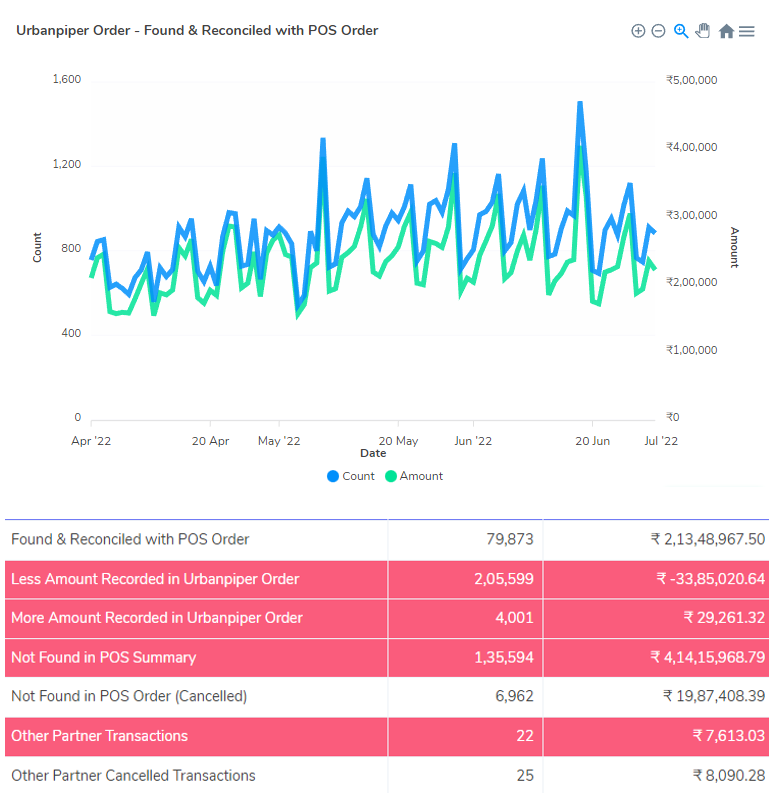Viewport: 769px width, 793px height.
Task: Click the ₹3,00,000 amount axis label
Action: point(692,215)
